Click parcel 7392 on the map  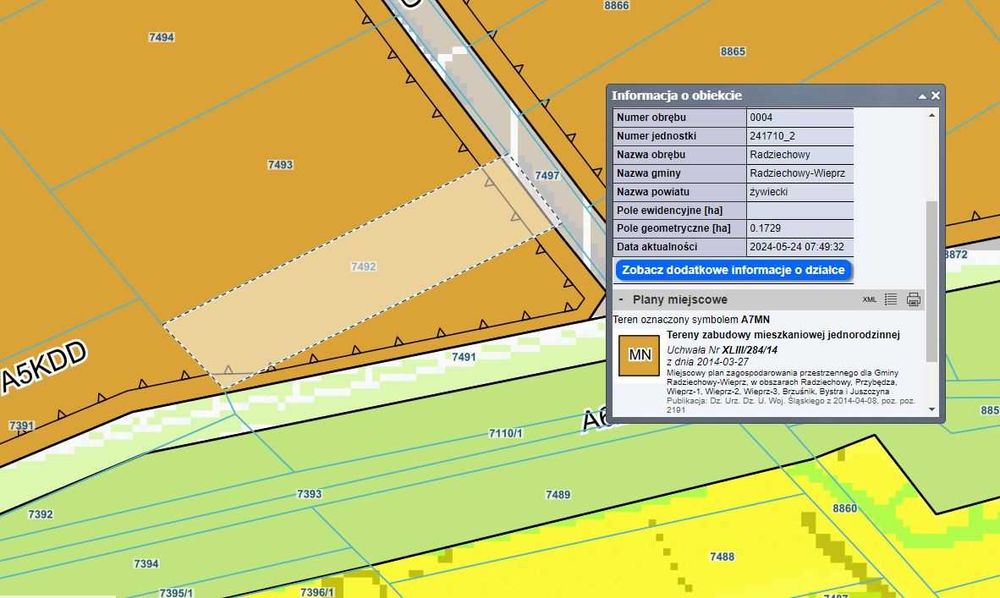click(x=40, y=514)
